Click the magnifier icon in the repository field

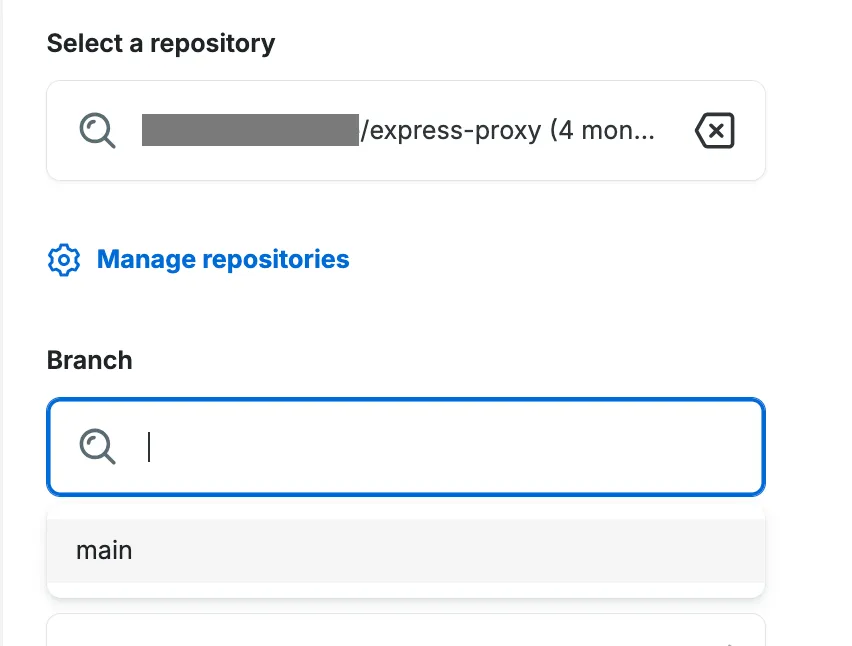pos(96,130)
